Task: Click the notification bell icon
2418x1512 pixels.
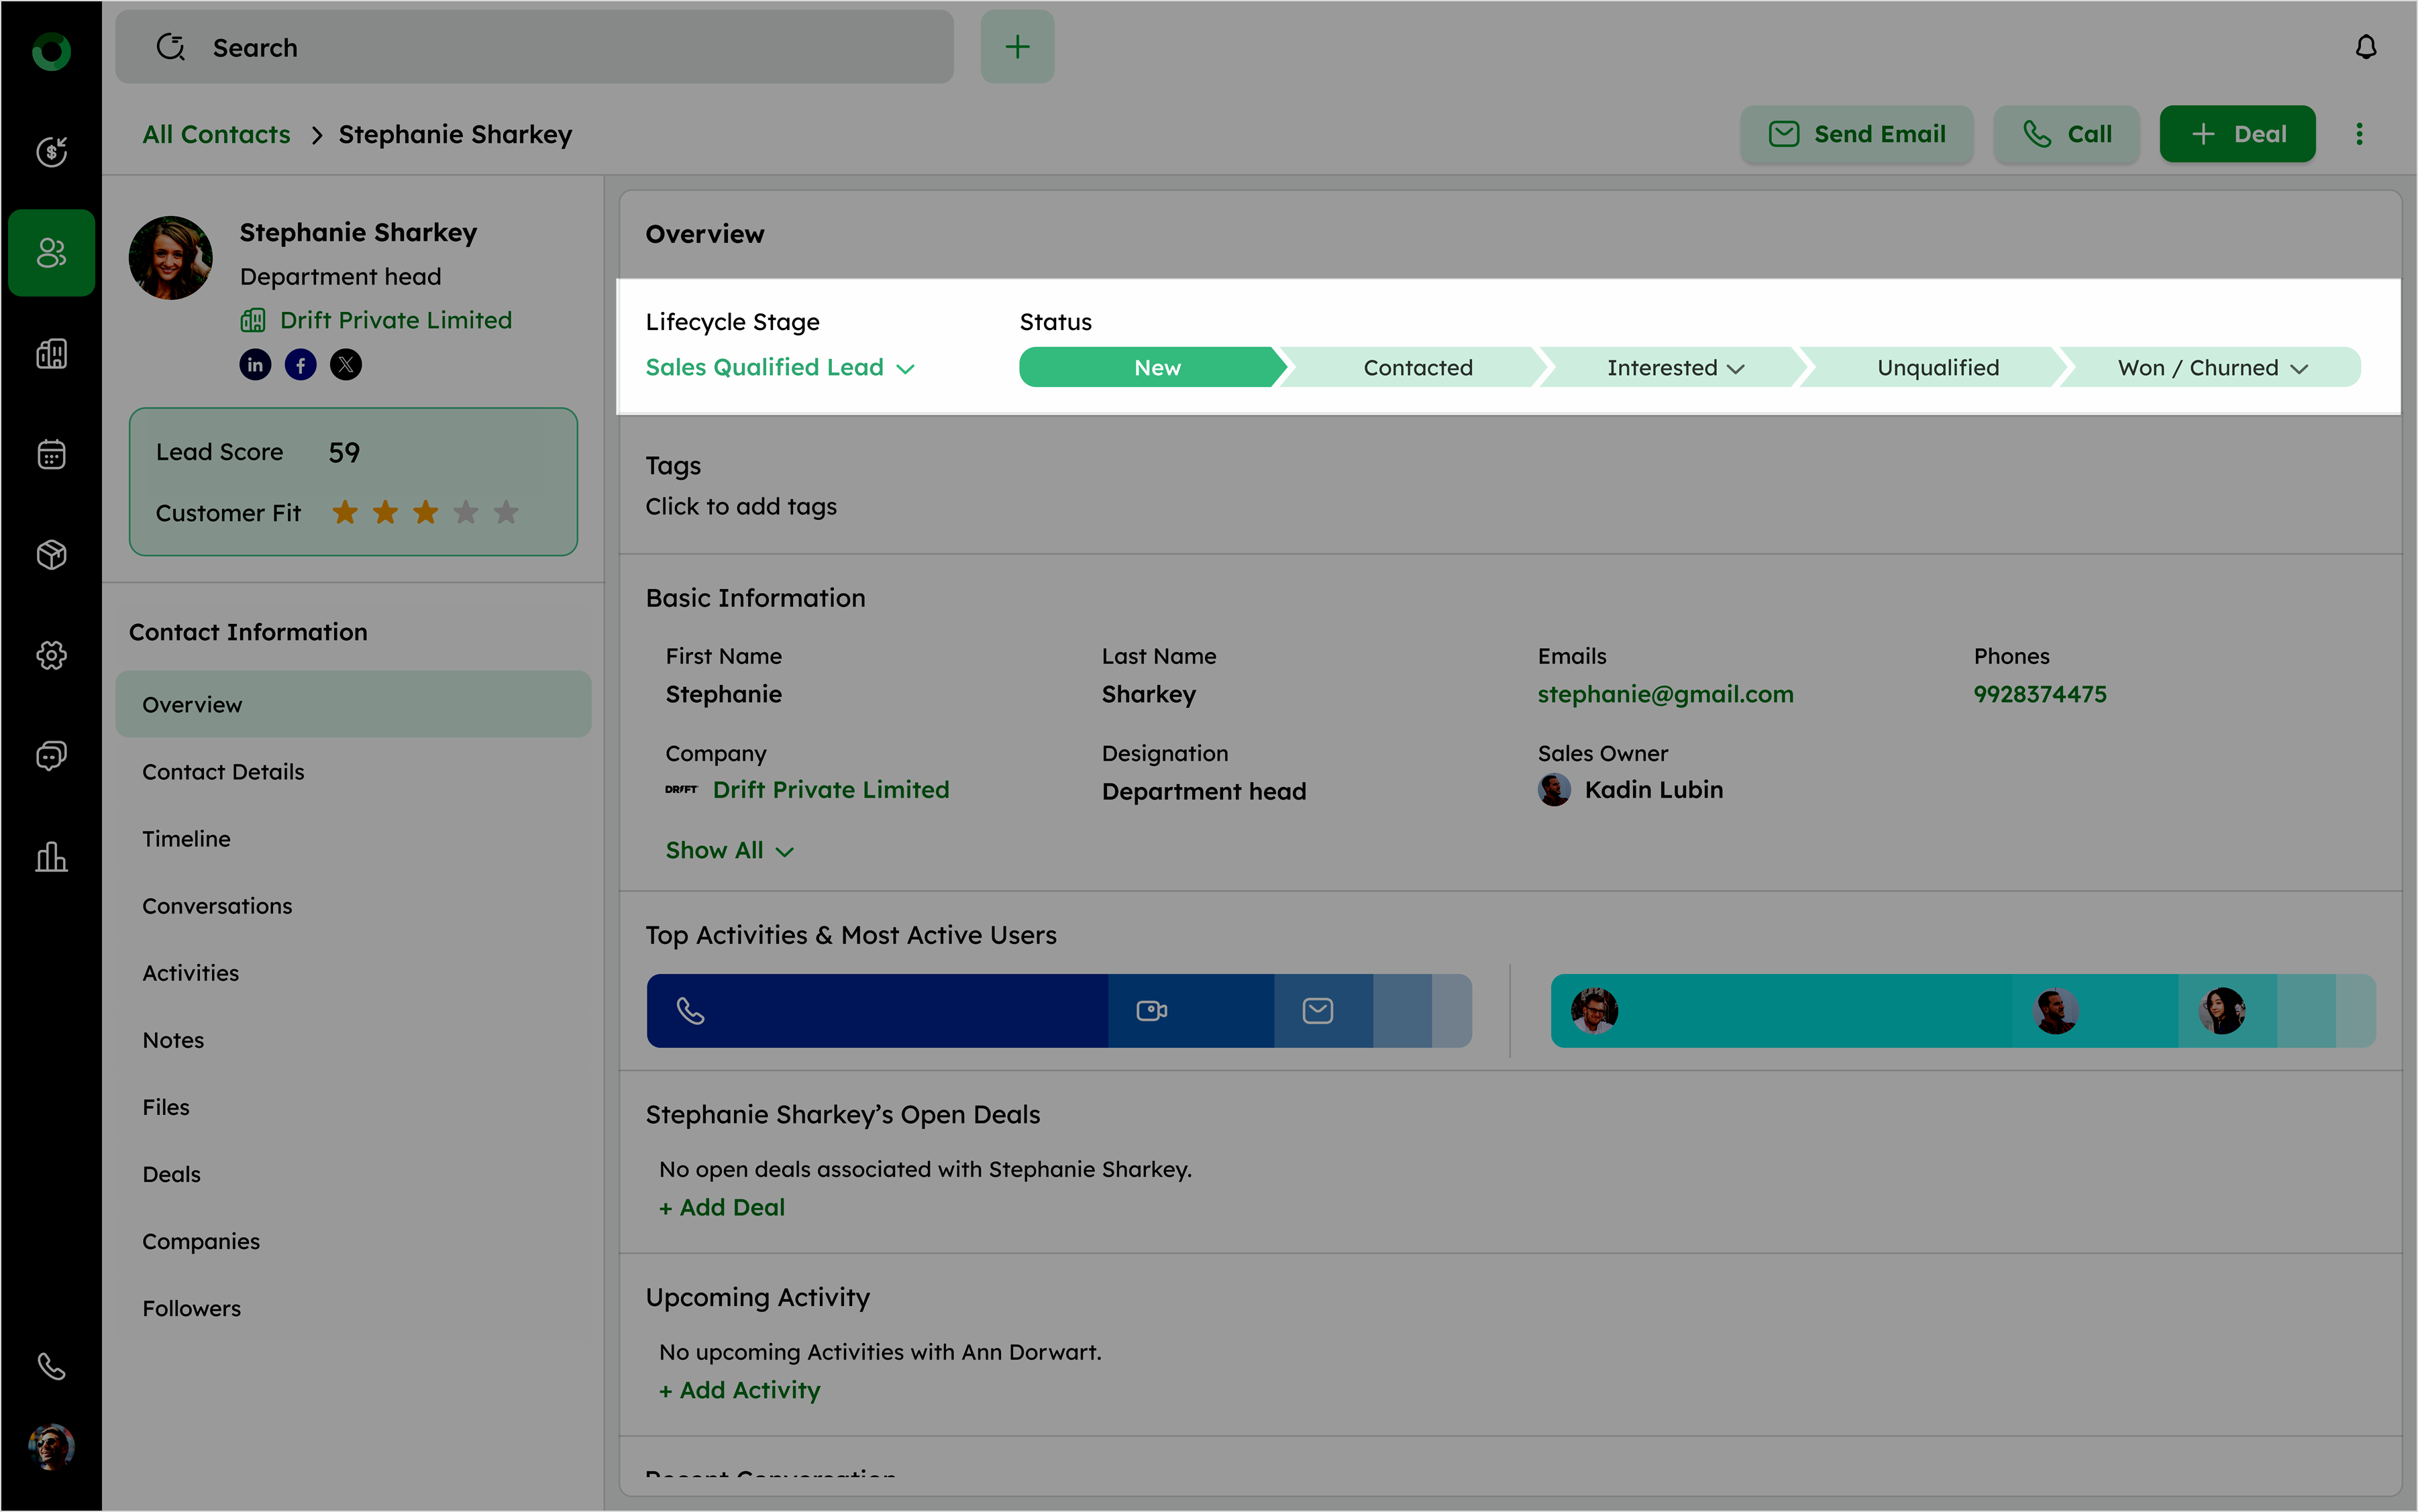Action: (2365, 47)
